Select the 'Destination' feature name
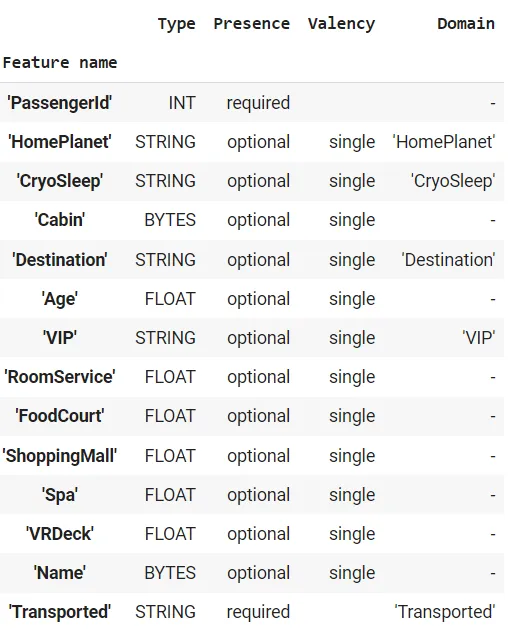This screenshot has height=629, width=517. (59, 260)
